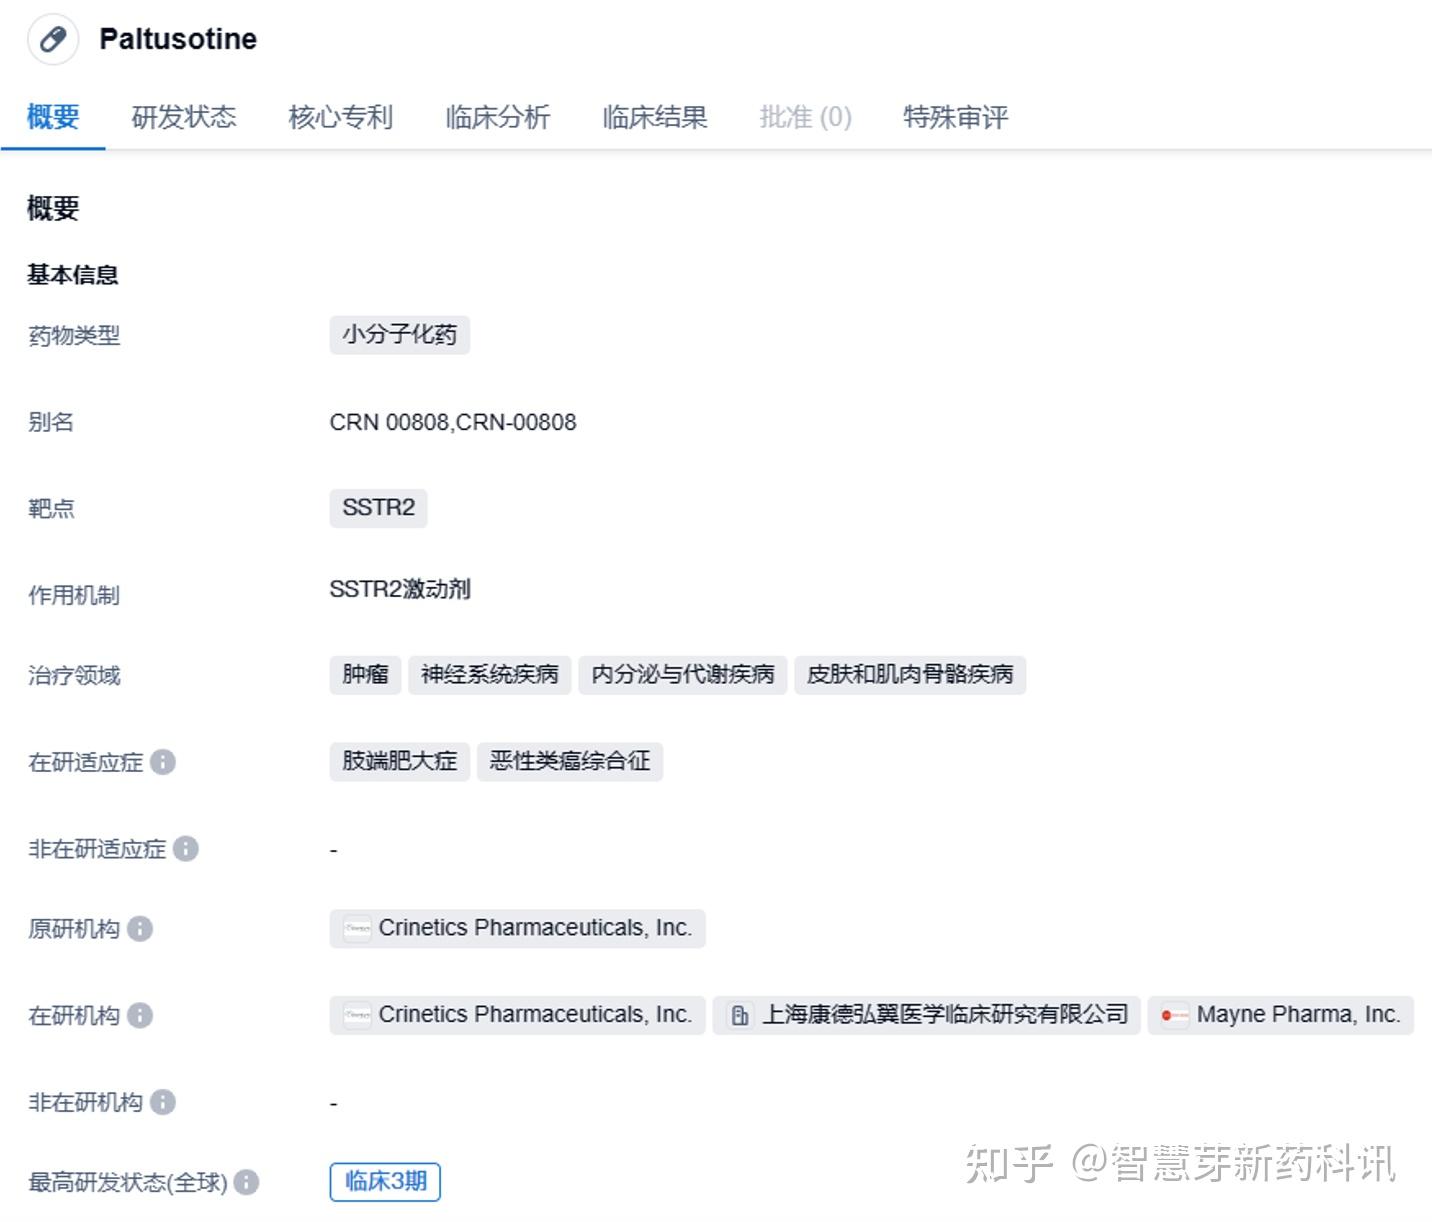Click the paperclip icon beside Paltusotine
Screen dimensions: 1432x1222
[x=52, y=39]
